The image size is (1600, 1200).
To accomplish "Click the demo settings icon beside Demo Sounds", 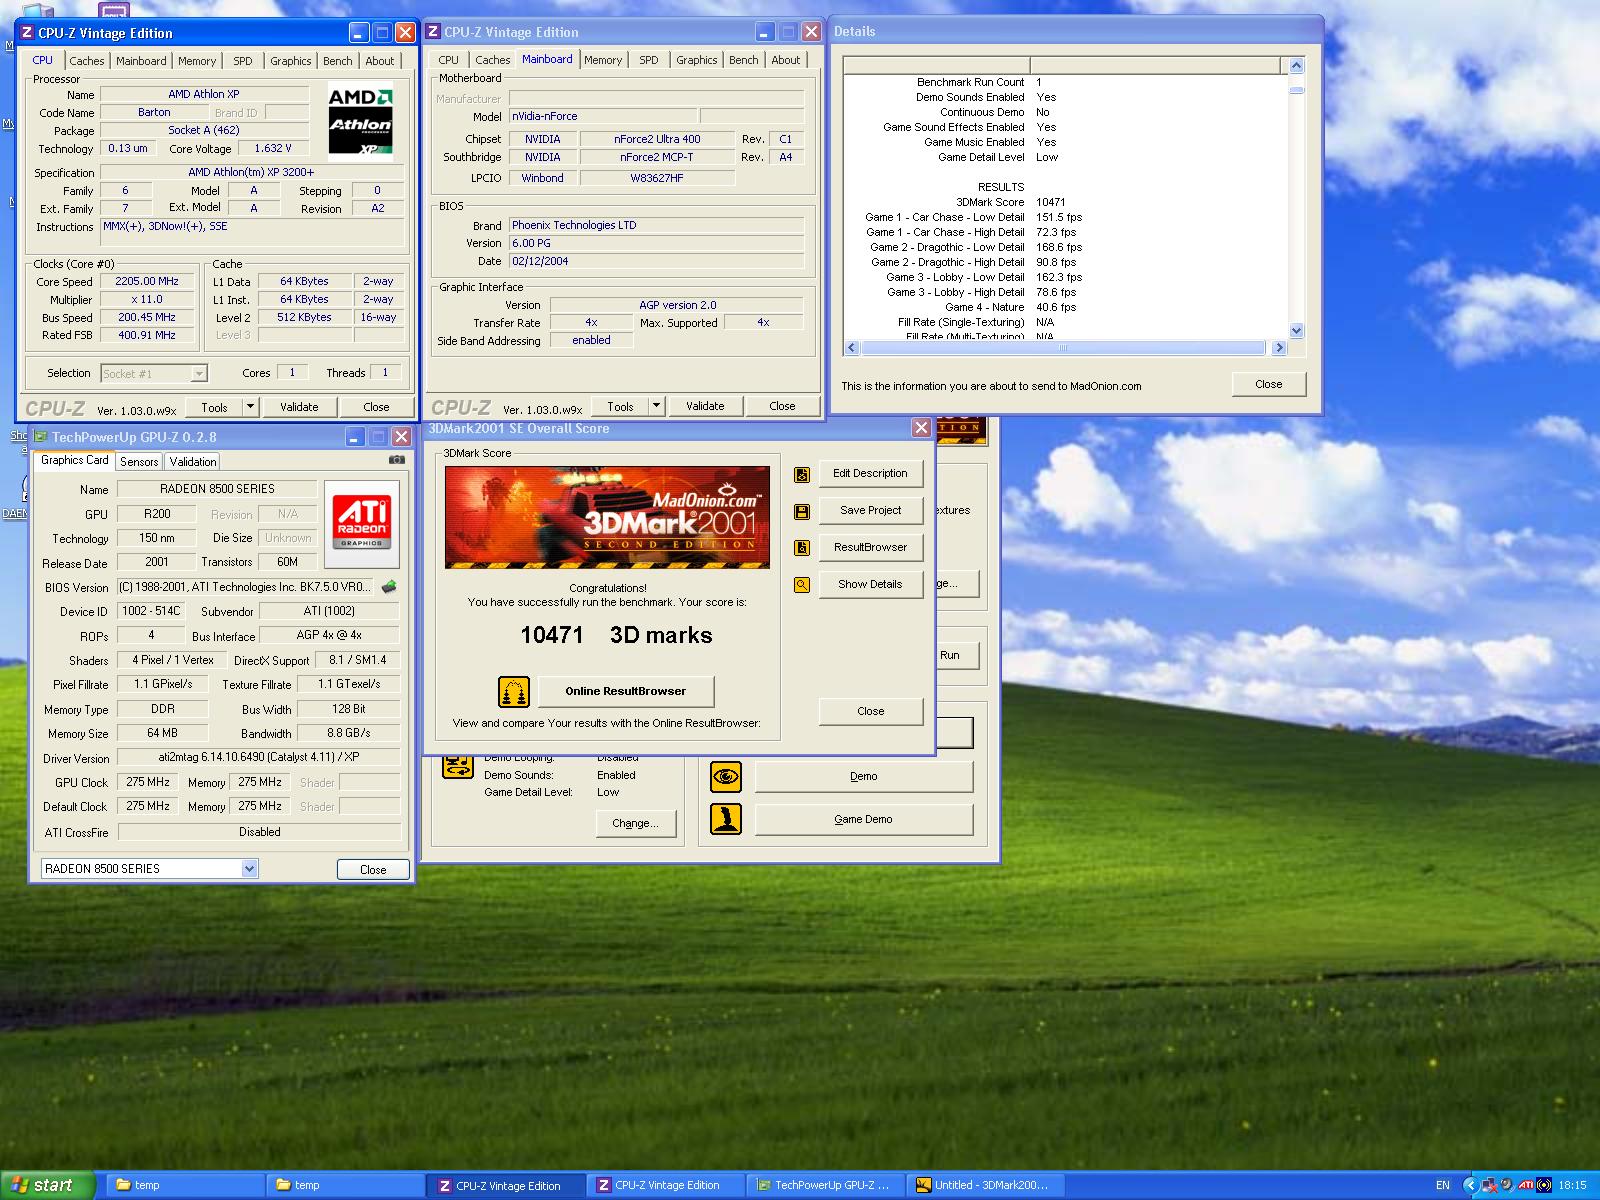I will pos(457,767).
